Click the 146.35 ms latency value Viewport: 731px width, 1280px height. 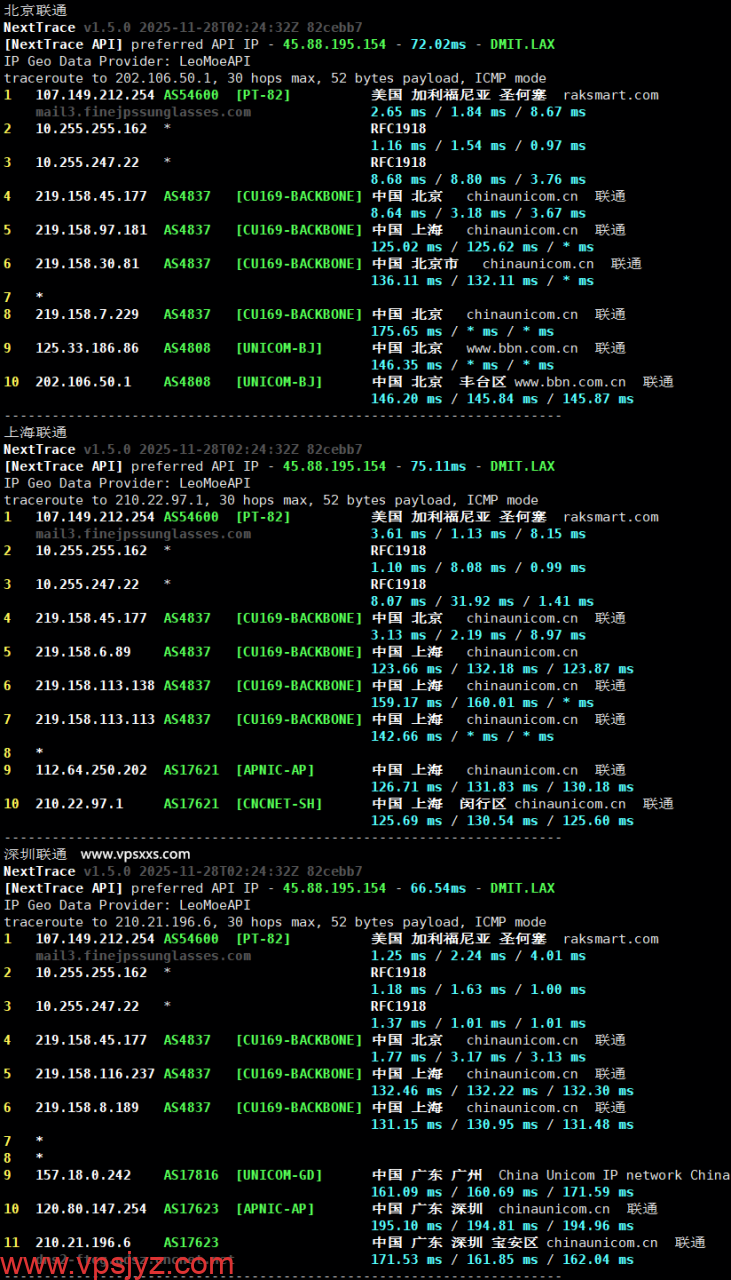click(406, 365)
